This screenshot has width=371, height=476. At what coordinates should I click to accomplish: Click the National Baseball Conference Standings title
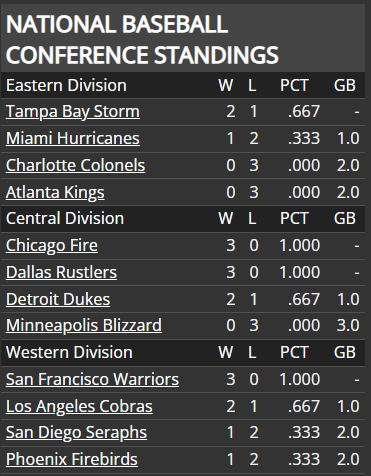pyautogui.click(x=142, y=39)
